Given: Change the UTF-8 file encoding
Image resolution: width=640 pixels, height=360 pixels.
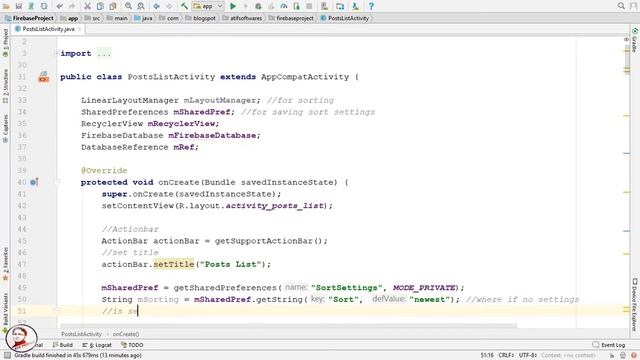Looking at the screenshot, I should 528,355.
